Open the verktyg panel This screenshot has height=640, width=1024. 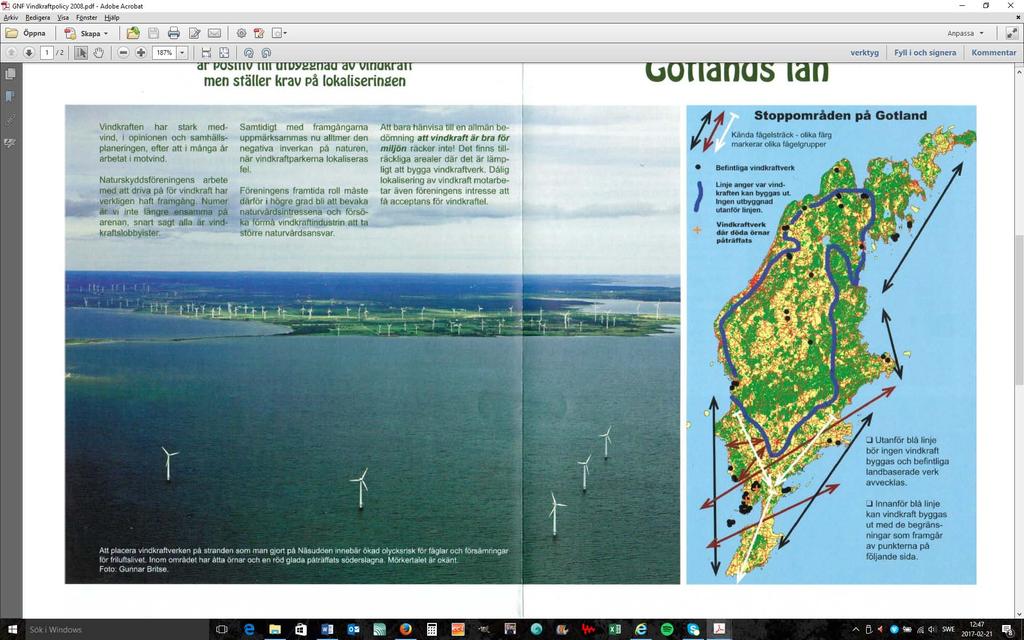coord(865,52)
